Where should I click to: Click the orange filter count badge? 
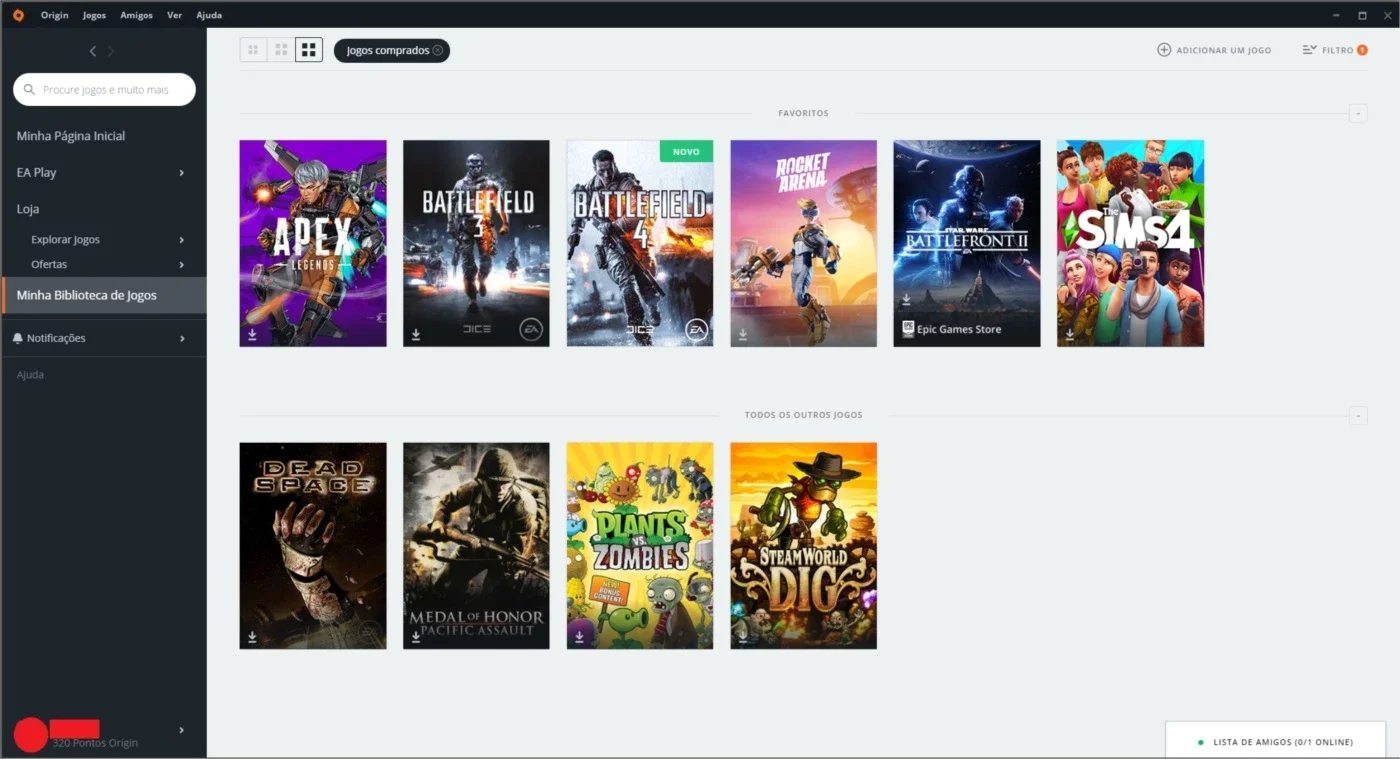(x=1362, y=50)
